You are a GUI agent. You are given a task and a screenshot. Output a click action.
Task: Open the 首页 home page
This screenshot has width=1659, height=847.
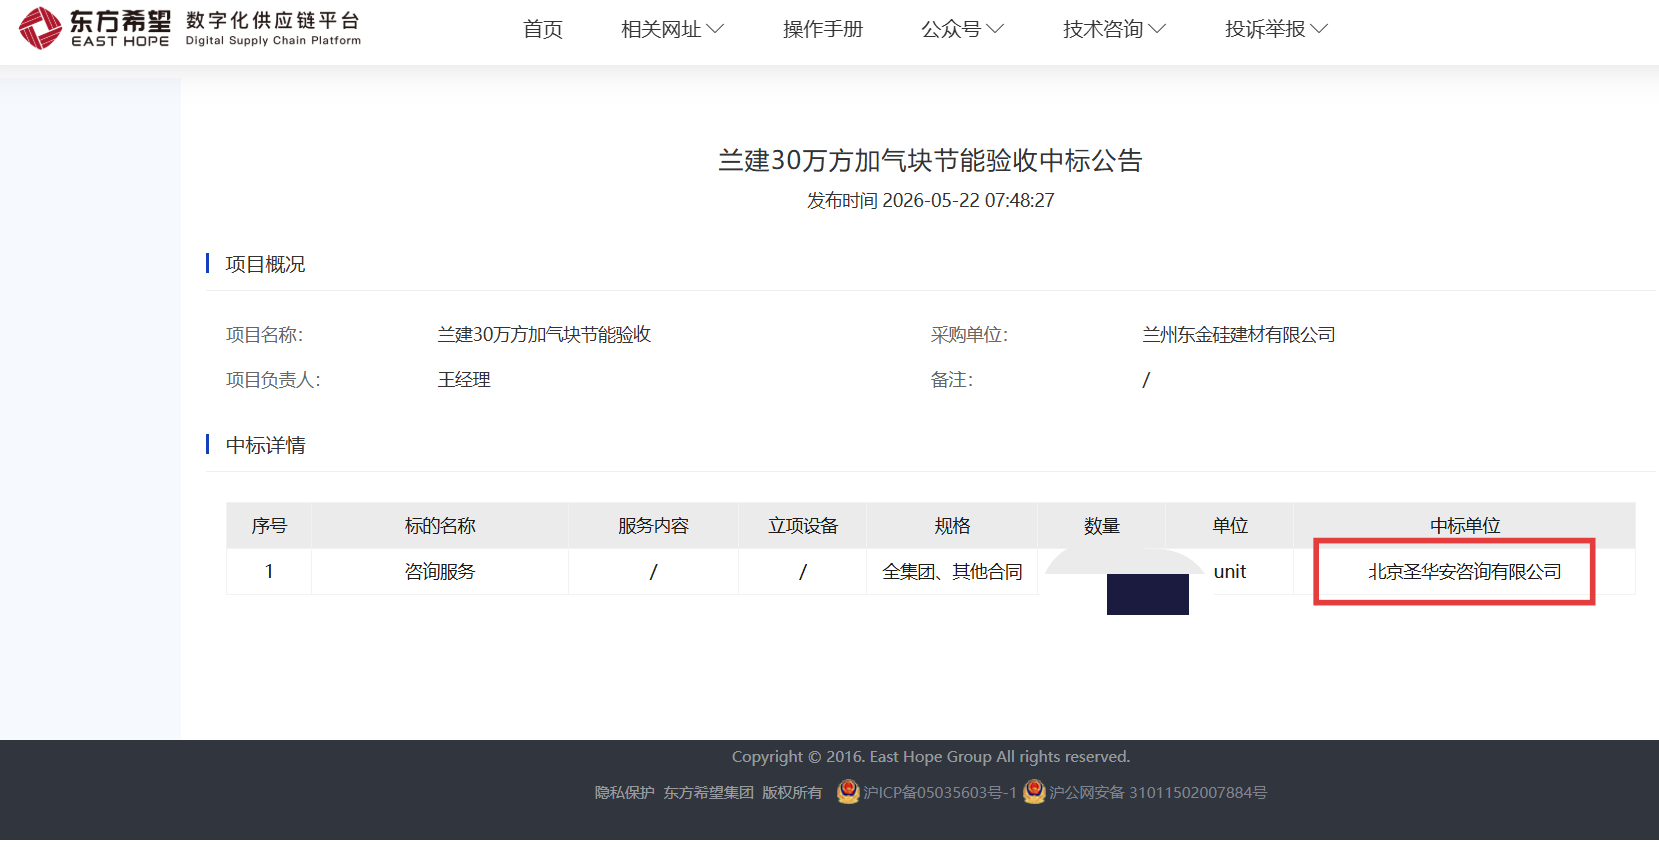pos(543,29)
